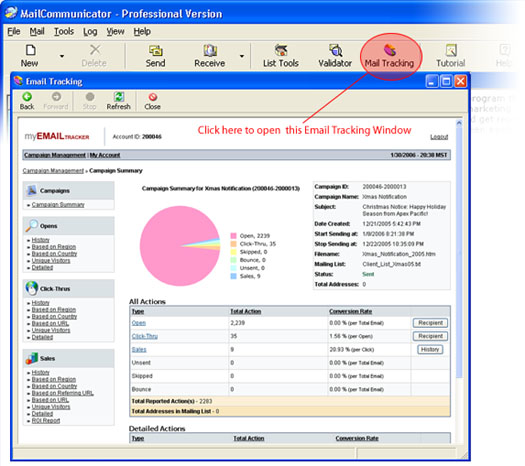Open Detailed under Click-Thrus
The image size is (525, 466).
[x=42, y=337]
